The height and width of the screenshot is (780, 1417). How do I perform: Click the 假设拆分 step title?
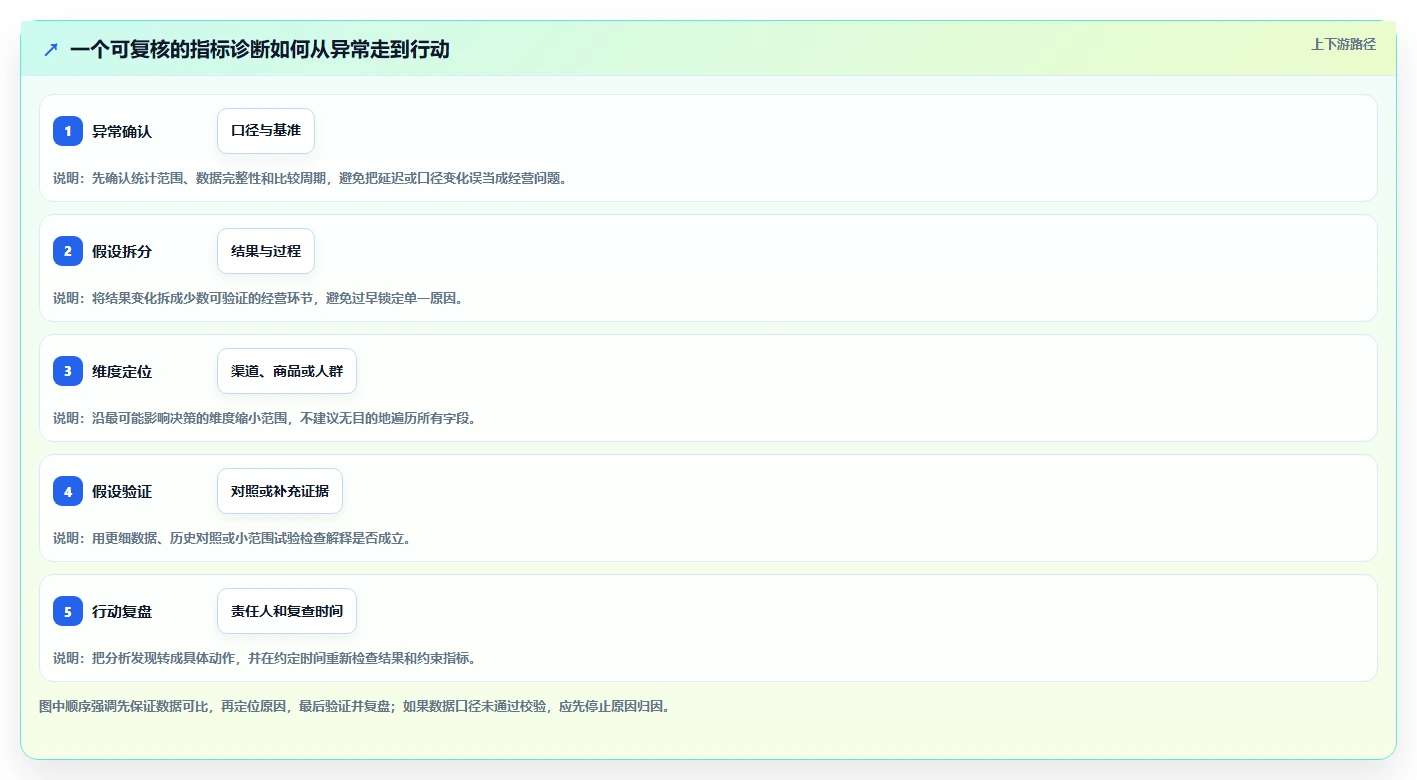point(122,251)
